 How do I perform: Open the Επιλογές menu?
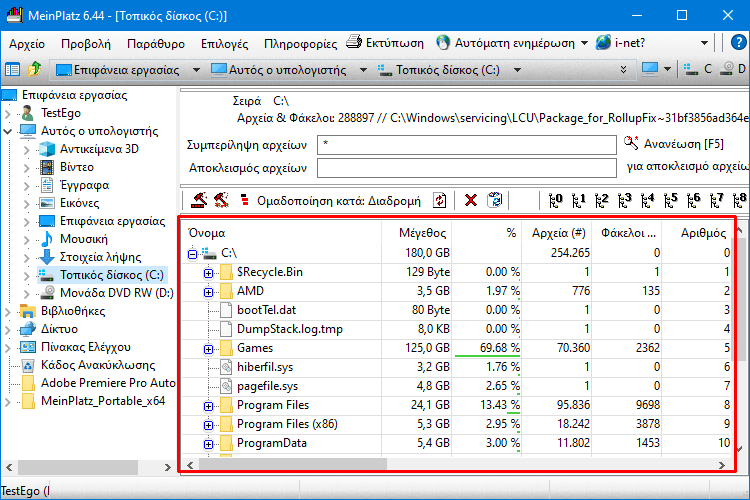click(224, 44)
